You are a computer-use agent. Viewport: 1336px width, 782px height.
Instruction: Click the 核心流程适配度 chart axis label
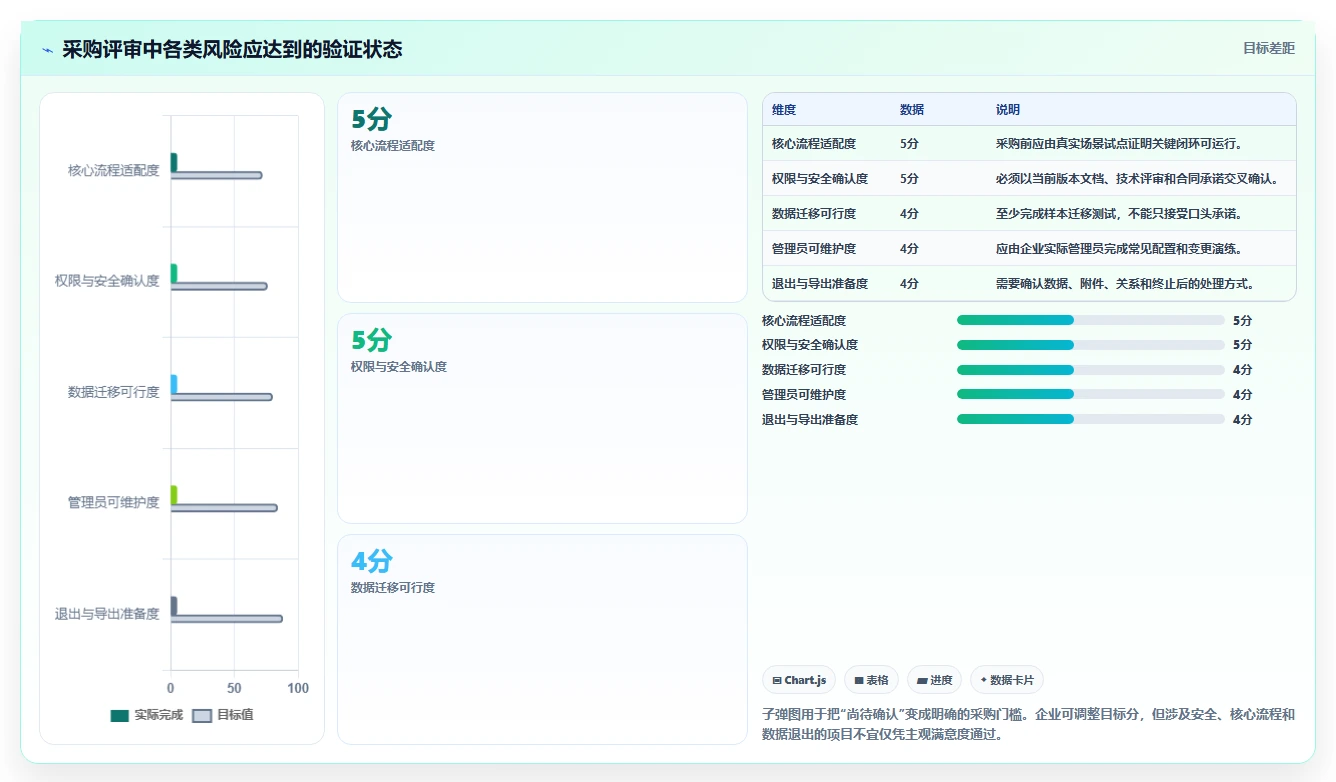114,171
